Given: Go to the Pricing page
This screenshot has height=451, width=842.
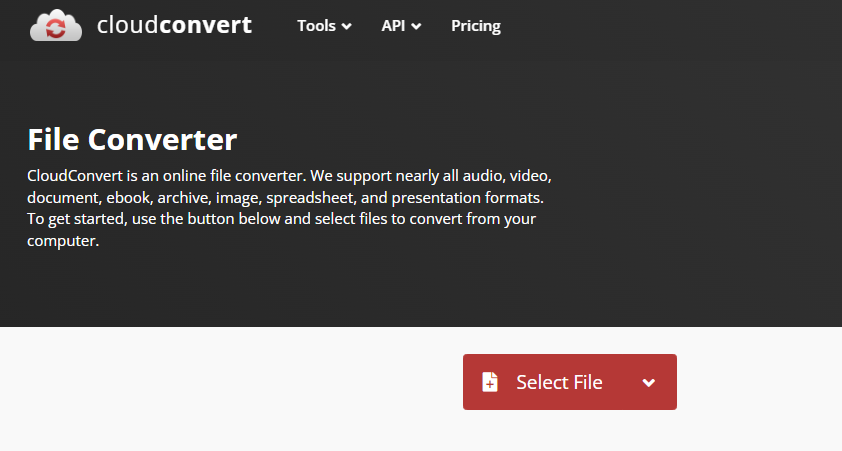Looking at the screenshot, I should [476, 26].
